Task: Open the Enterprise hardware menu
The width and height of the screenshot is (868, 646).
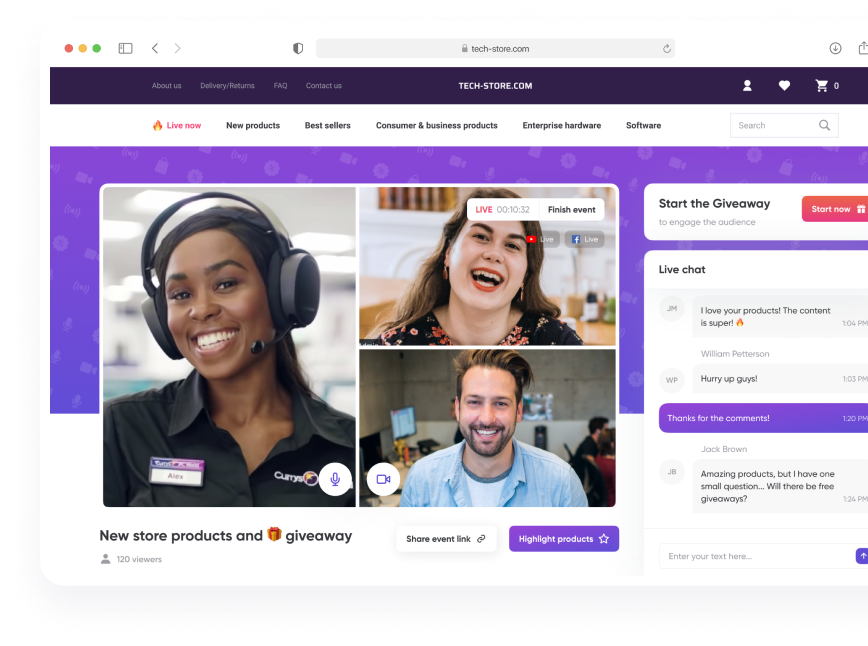Action: (562, 126)
